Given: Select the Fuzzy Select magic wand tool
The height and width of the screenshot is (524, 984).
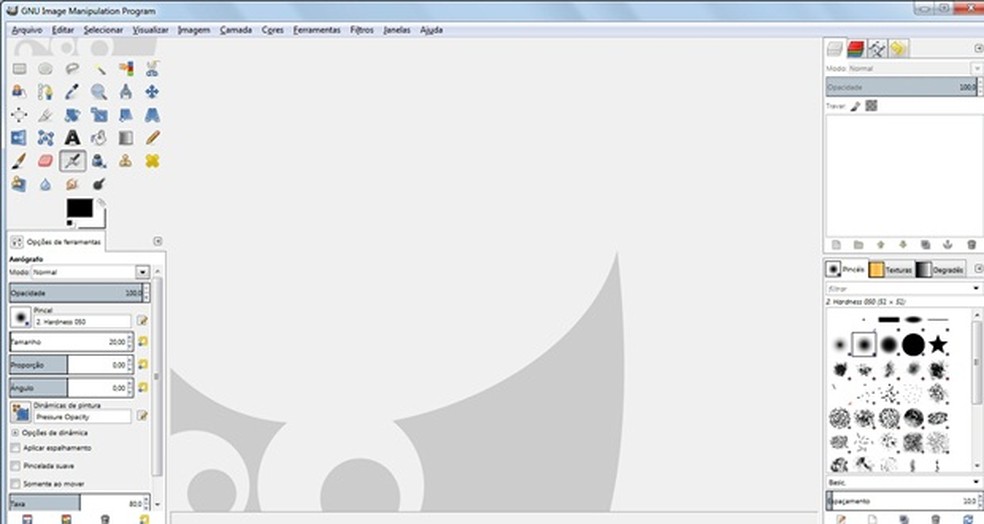Looking at the screenshot, I should click(x=99, y=69).
